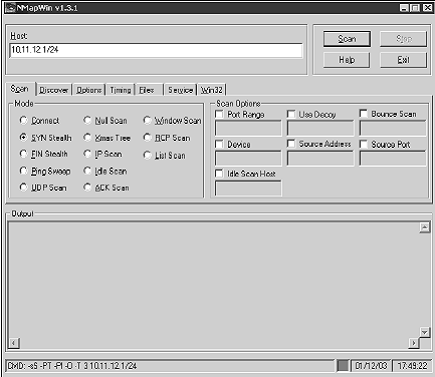Tick the Bounce Scan checkbox
435x377 pixels.
[x=364, y=114]
